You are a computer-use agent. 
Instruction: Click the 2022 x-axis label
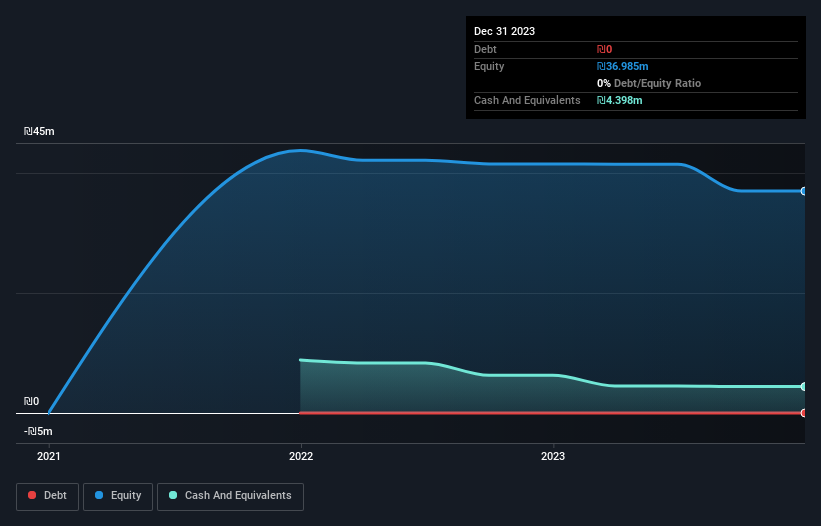click(x=301, y=456)
